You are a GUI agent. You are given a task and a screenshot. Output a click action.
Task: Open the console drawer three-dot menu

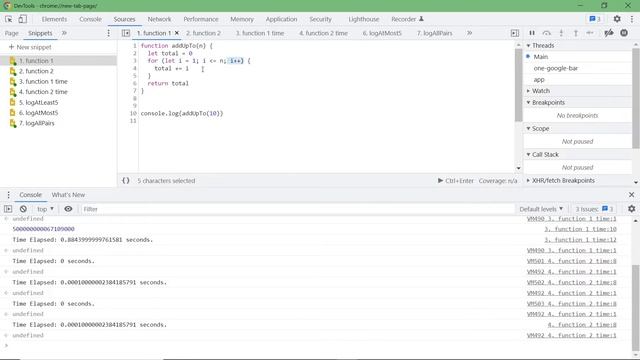(x=8, y=195)
